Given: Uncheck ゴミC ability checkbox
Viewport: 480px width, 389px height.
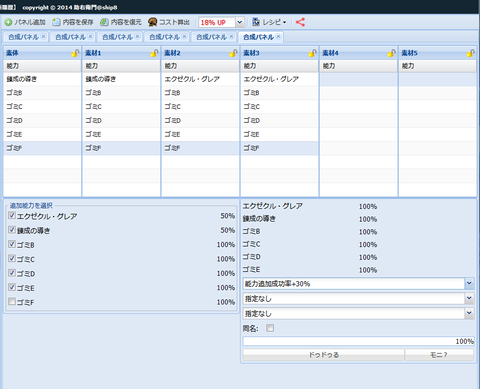Looking at the screenshot, I should [x=12, y=258].
